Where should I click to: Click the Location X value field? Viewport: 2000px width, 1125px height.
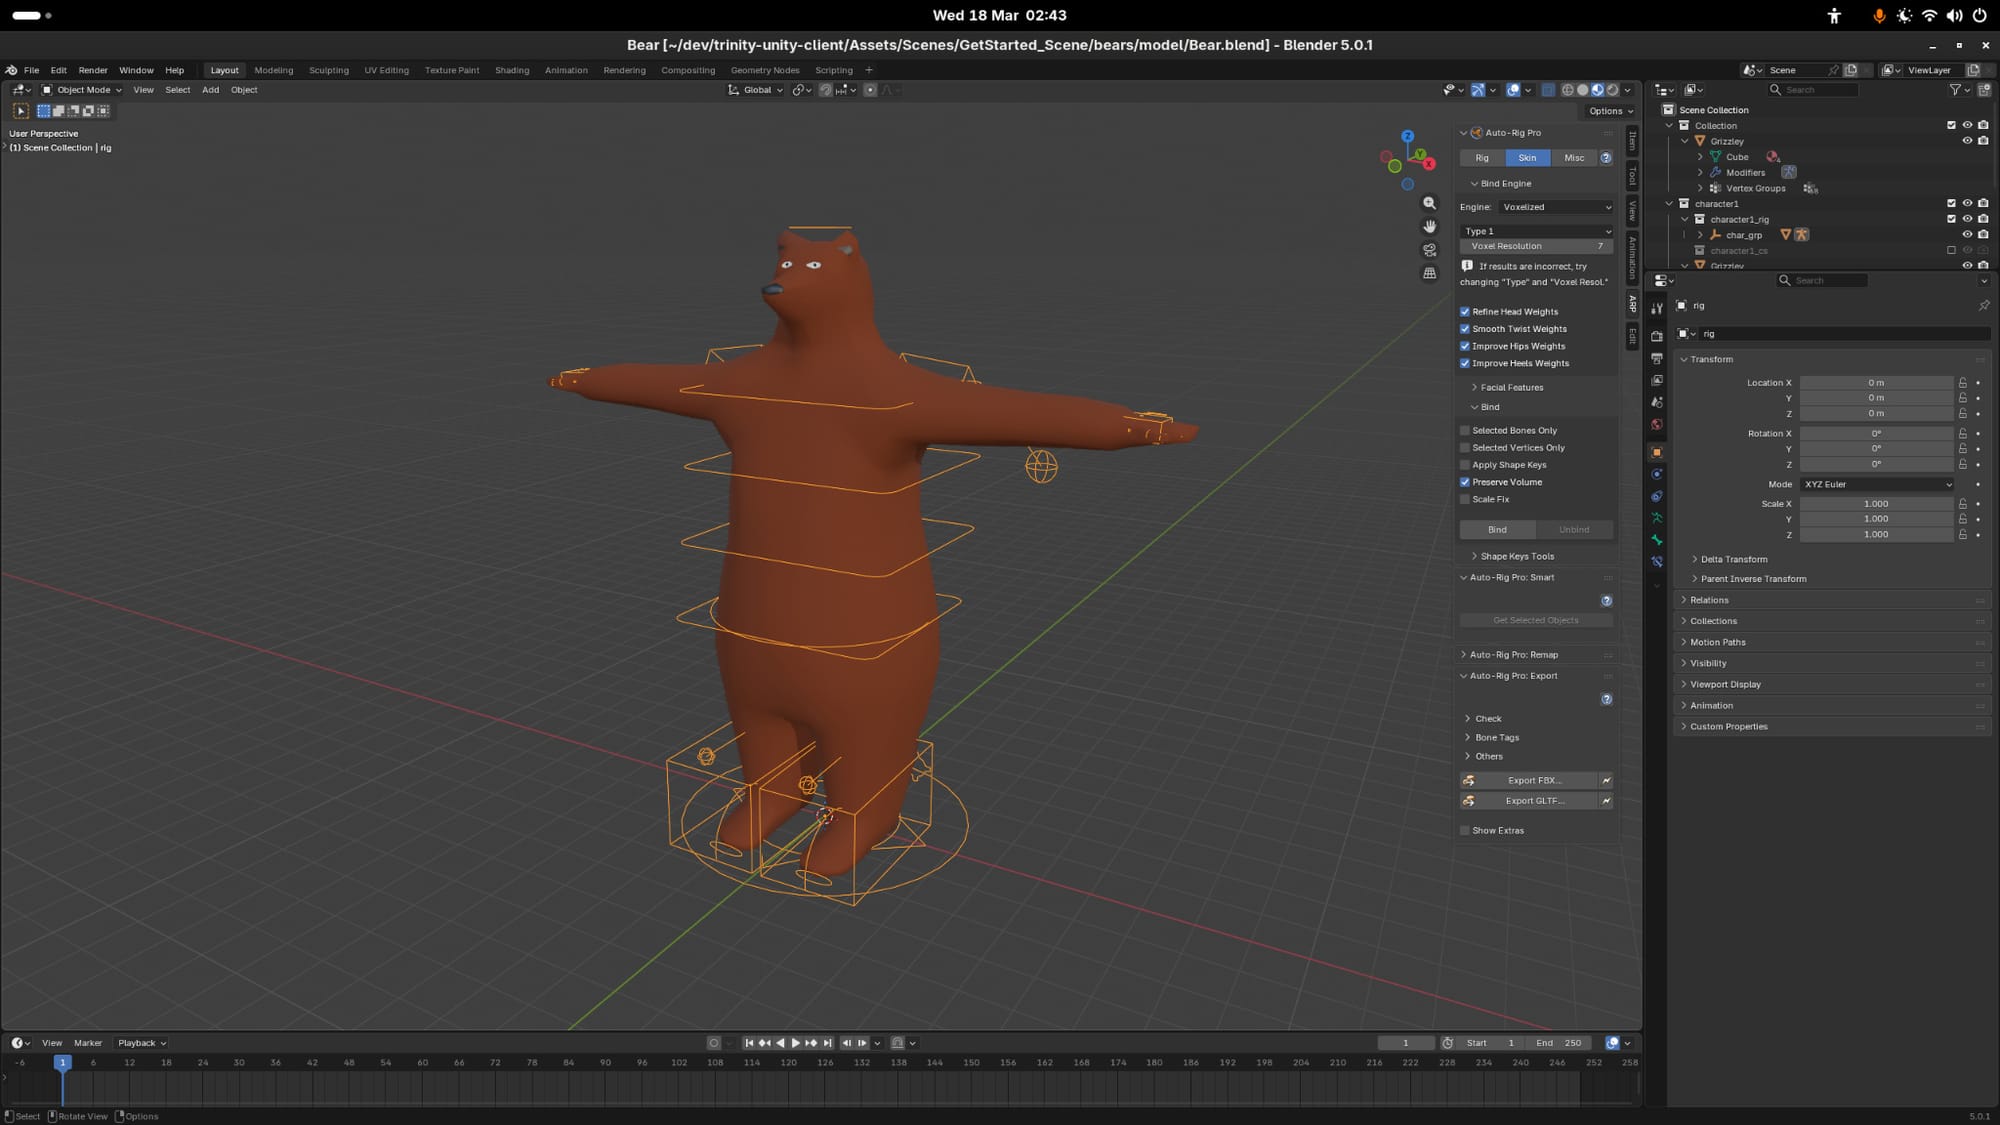1876,383
